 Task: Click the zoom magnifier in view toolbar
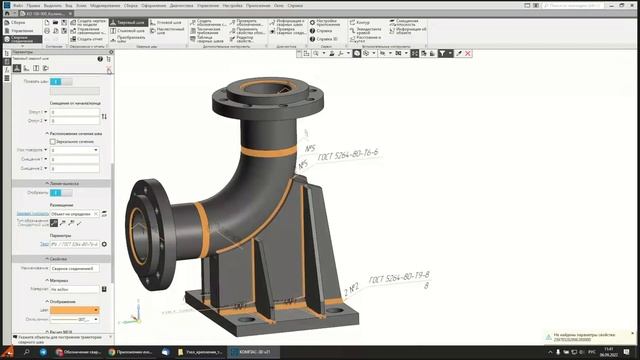point(316,53)
